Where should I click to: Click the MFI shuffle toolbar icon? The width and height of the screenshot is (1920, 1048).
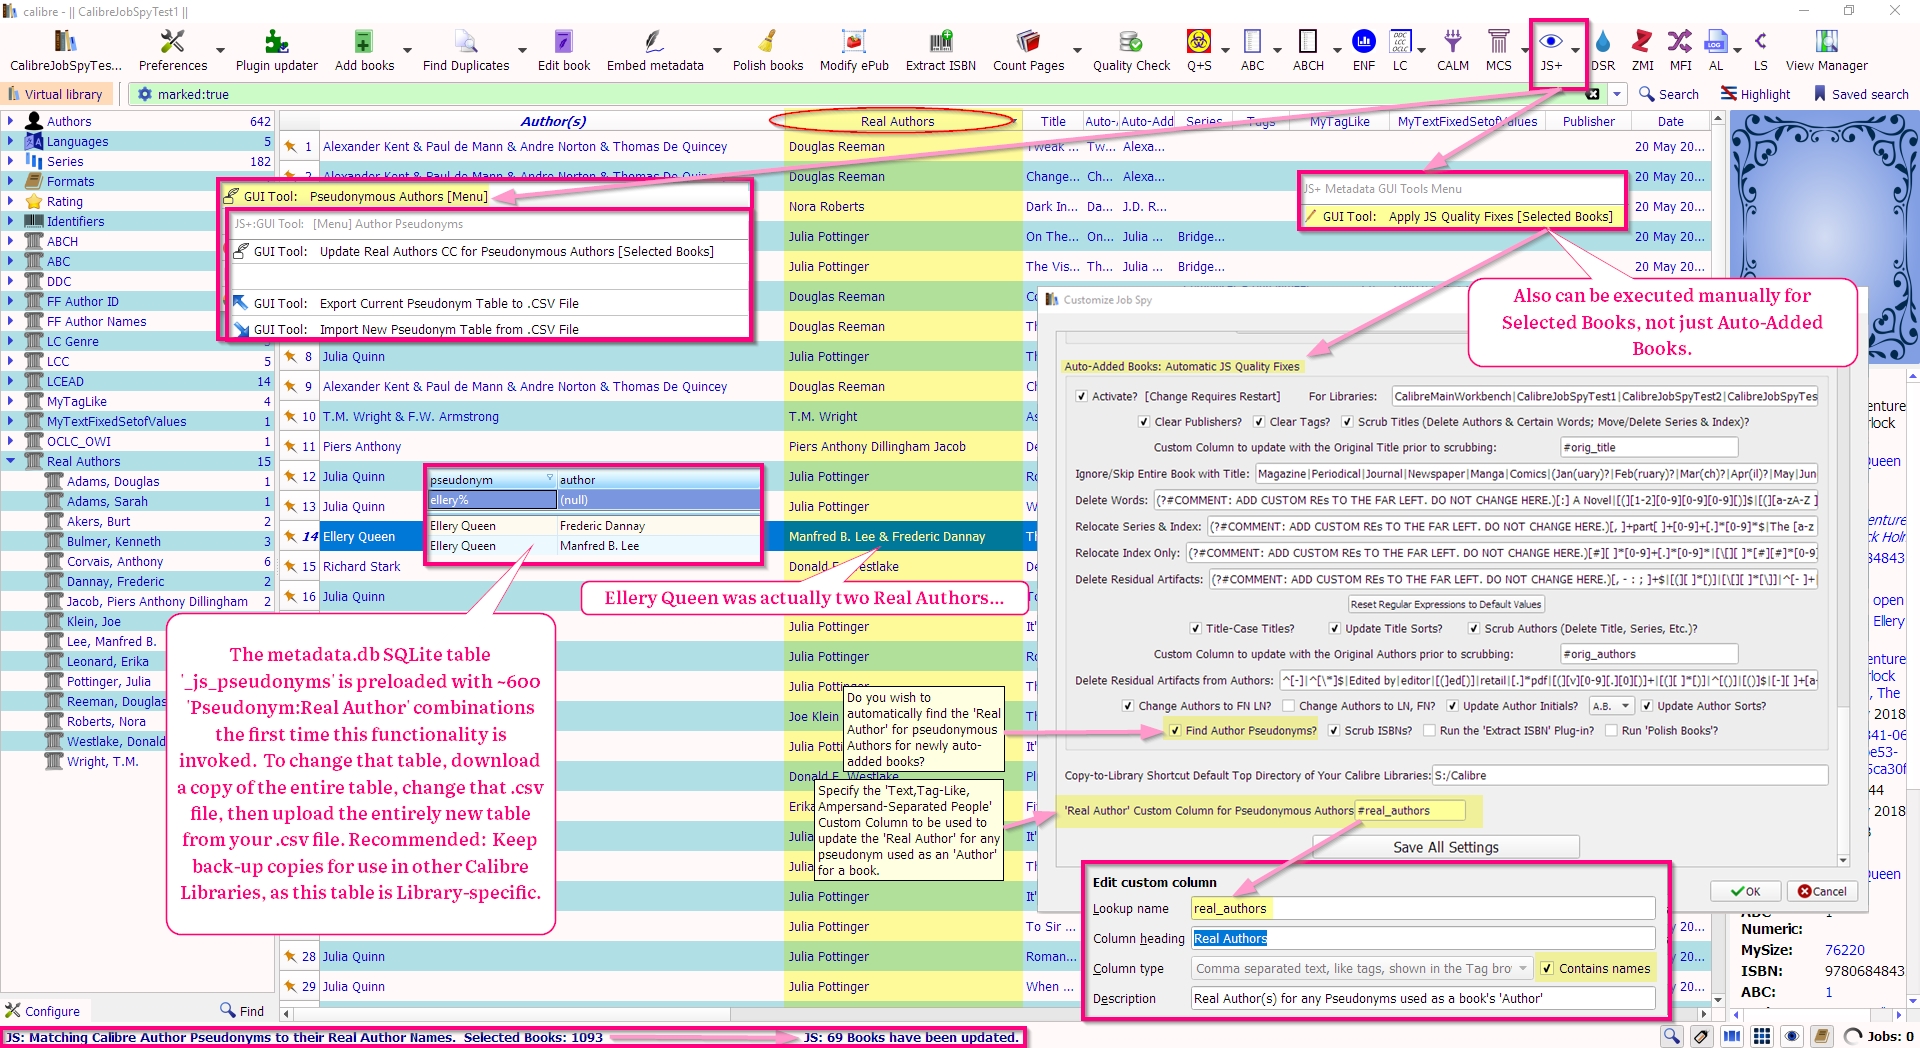1681,50
